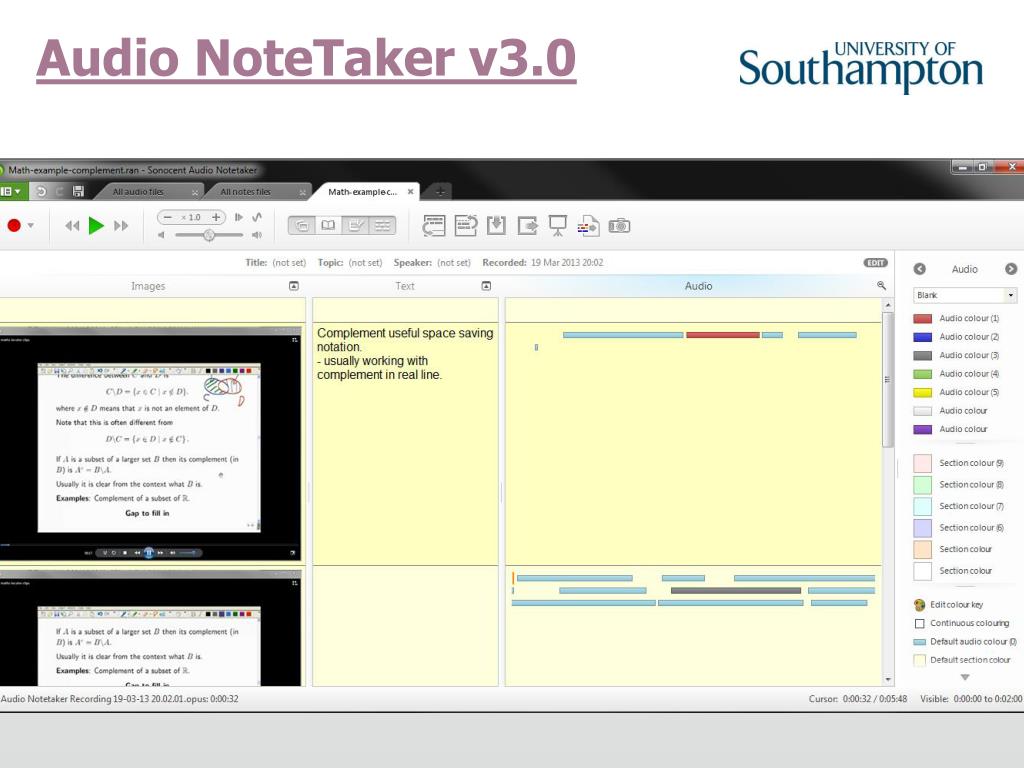
Task: Switch to the All audio files tab
Action: point(138,192)
